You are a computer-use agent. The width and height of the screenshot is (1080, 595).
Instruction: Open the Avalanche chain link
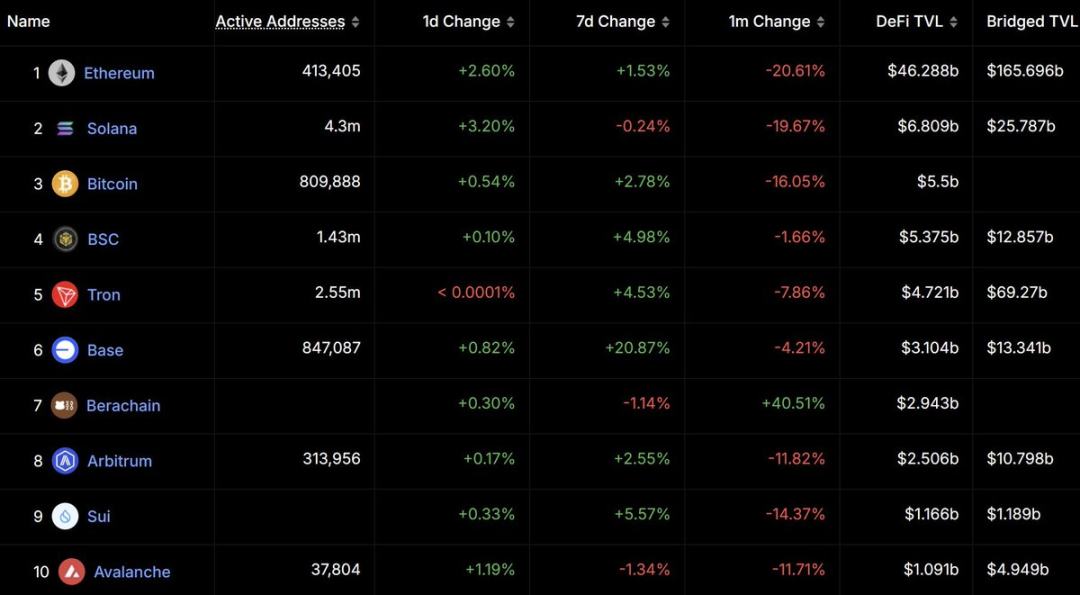[x=132, y=572]
